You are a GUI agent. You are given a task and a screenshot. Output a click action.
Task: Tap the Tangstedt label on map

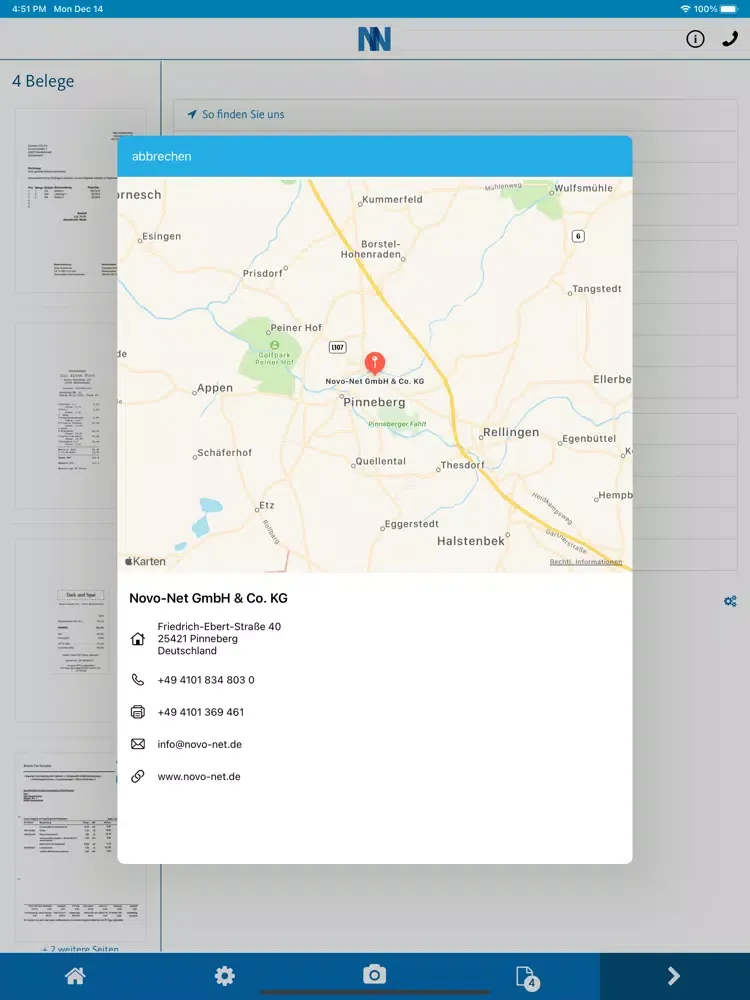pos(596,289)
